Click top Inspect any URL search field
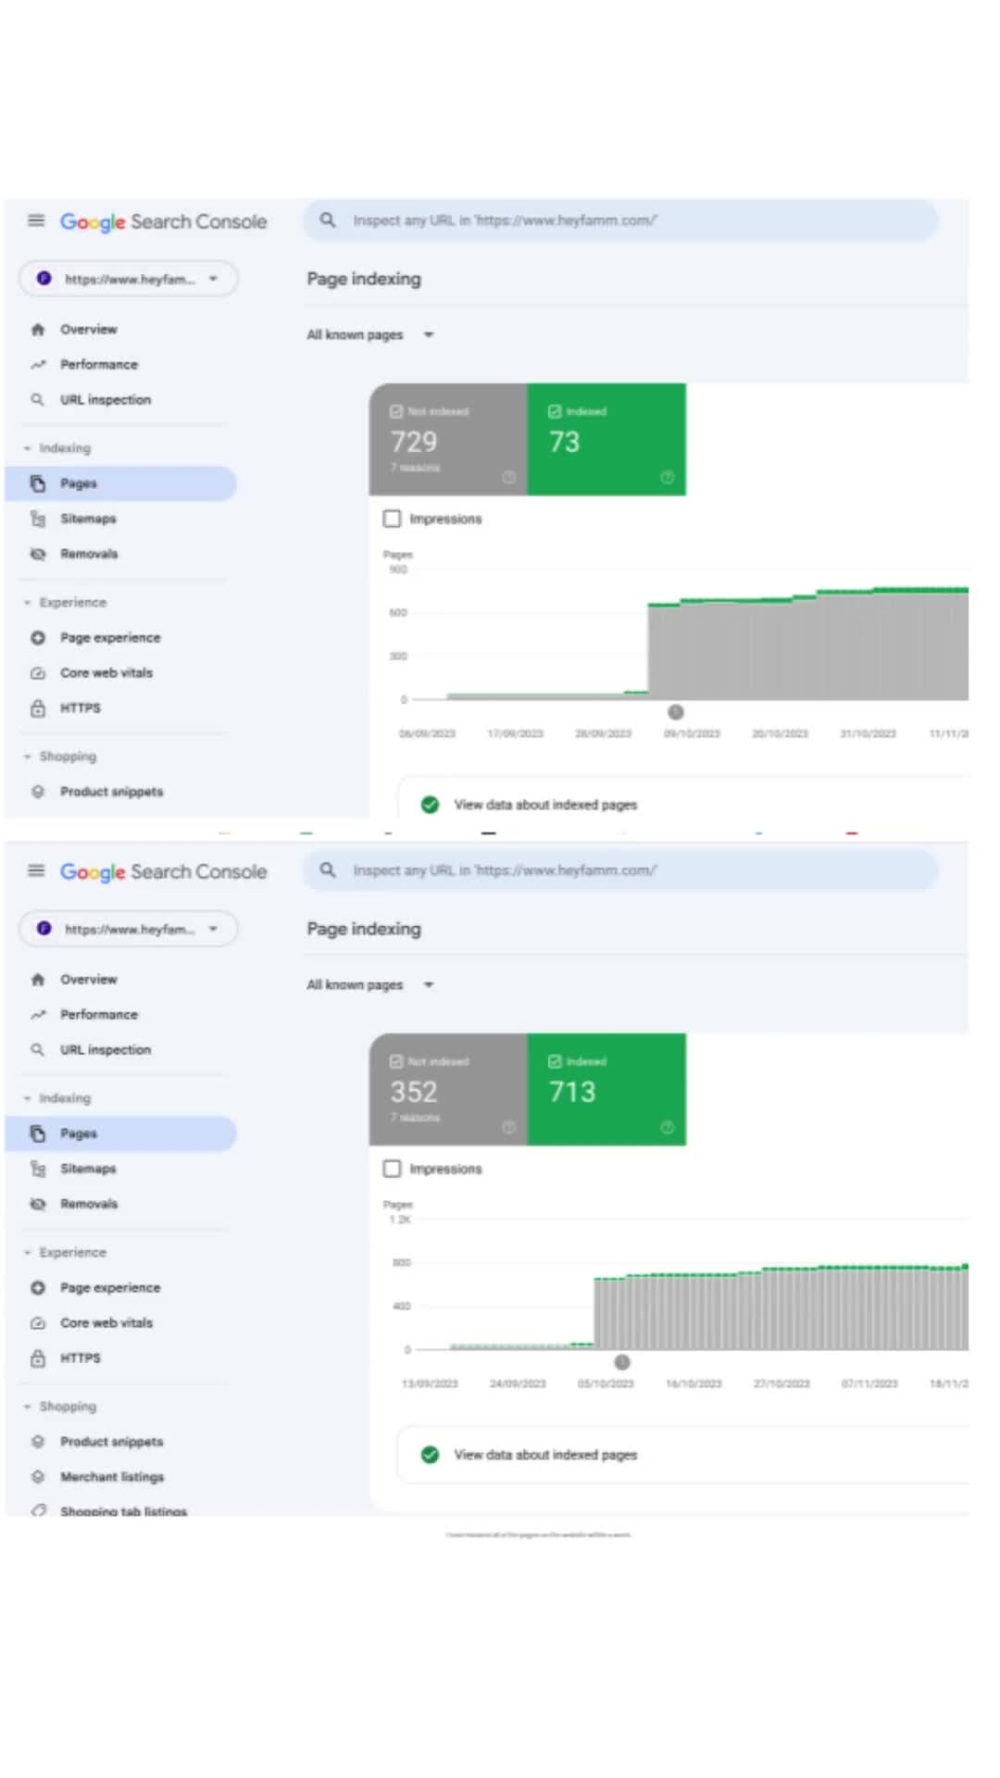 [621, 220]
